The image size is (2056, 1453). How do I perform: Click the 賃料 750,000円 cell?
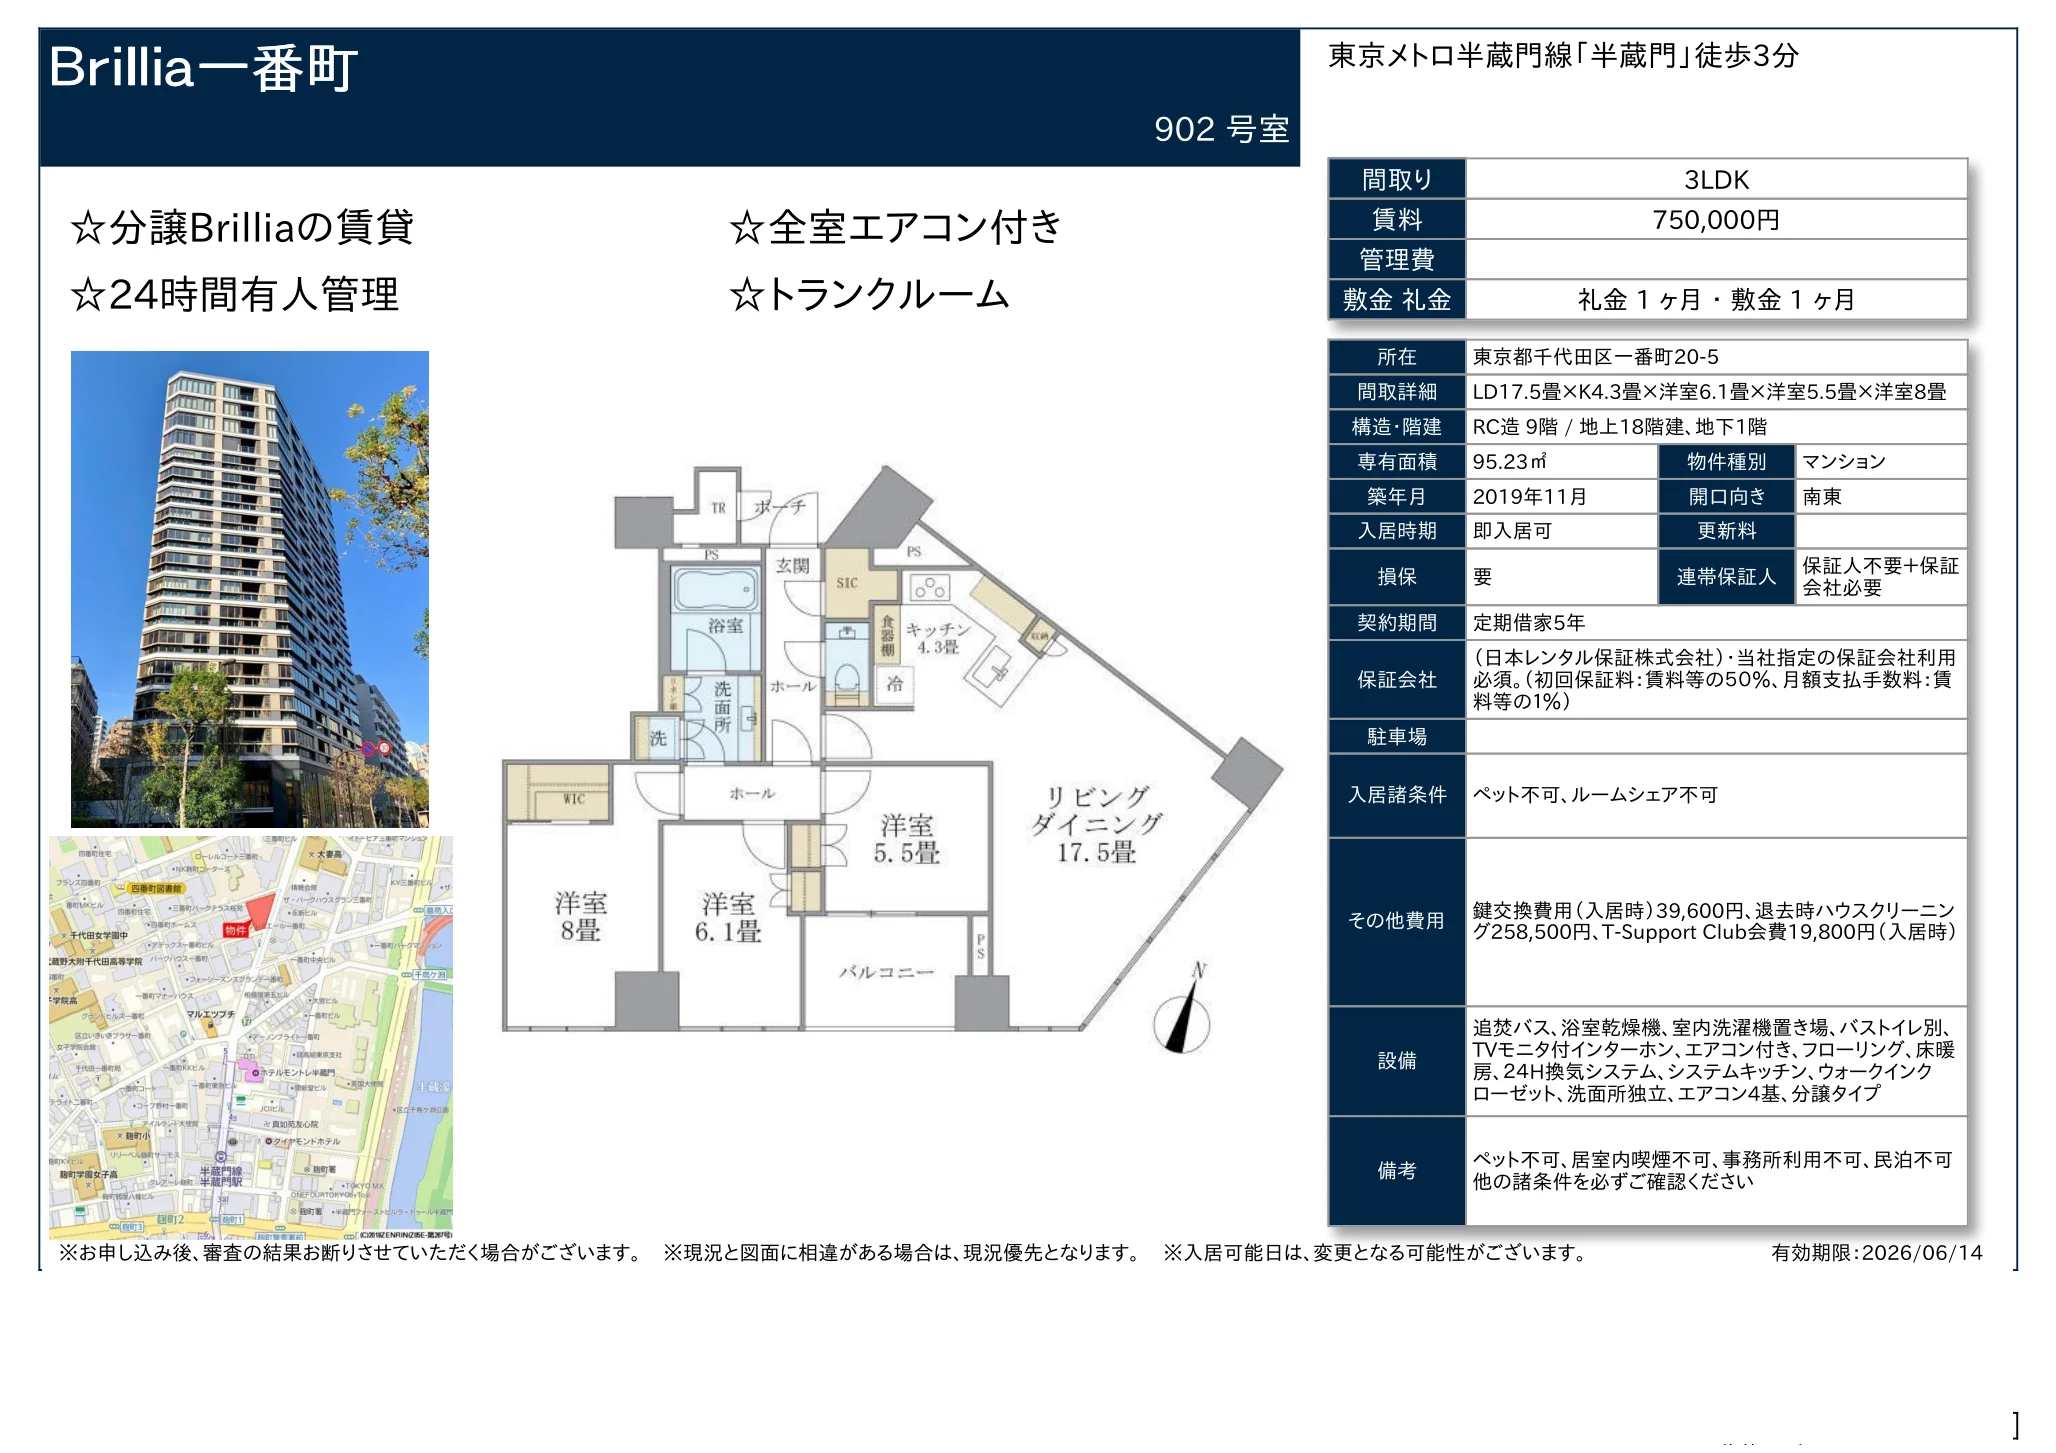(1716, 220)
